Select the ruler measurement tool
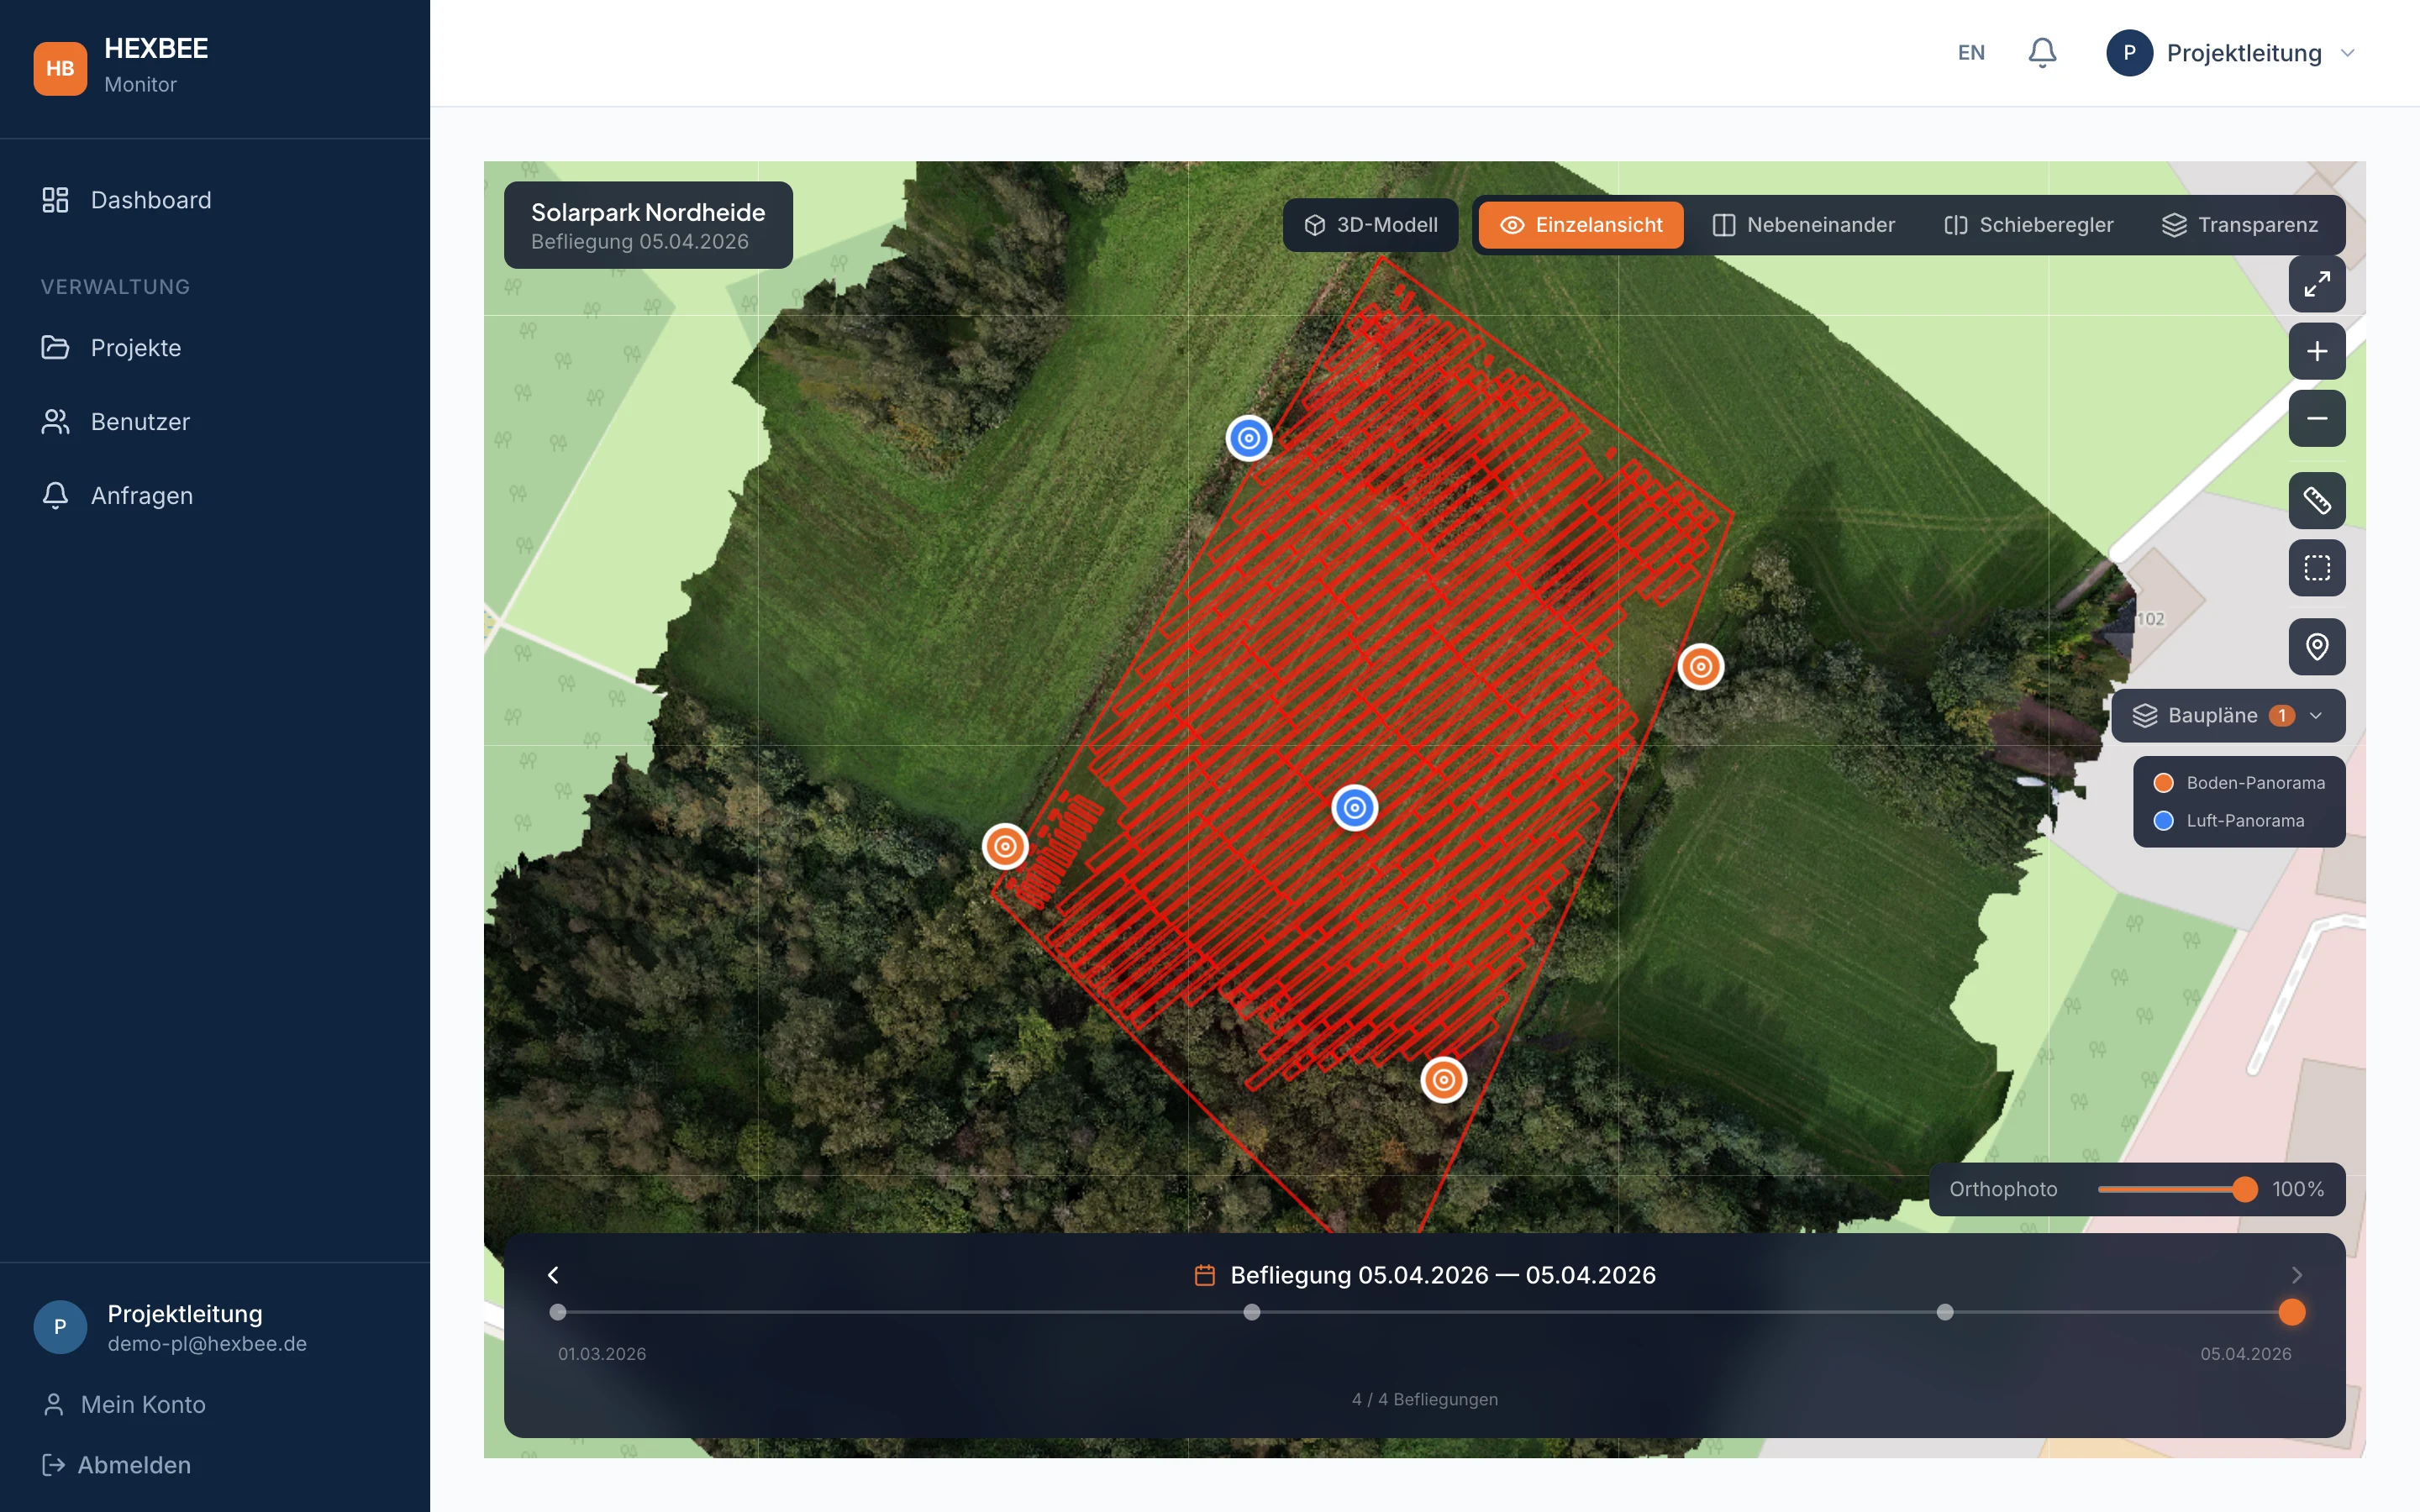 point(2316,500)
